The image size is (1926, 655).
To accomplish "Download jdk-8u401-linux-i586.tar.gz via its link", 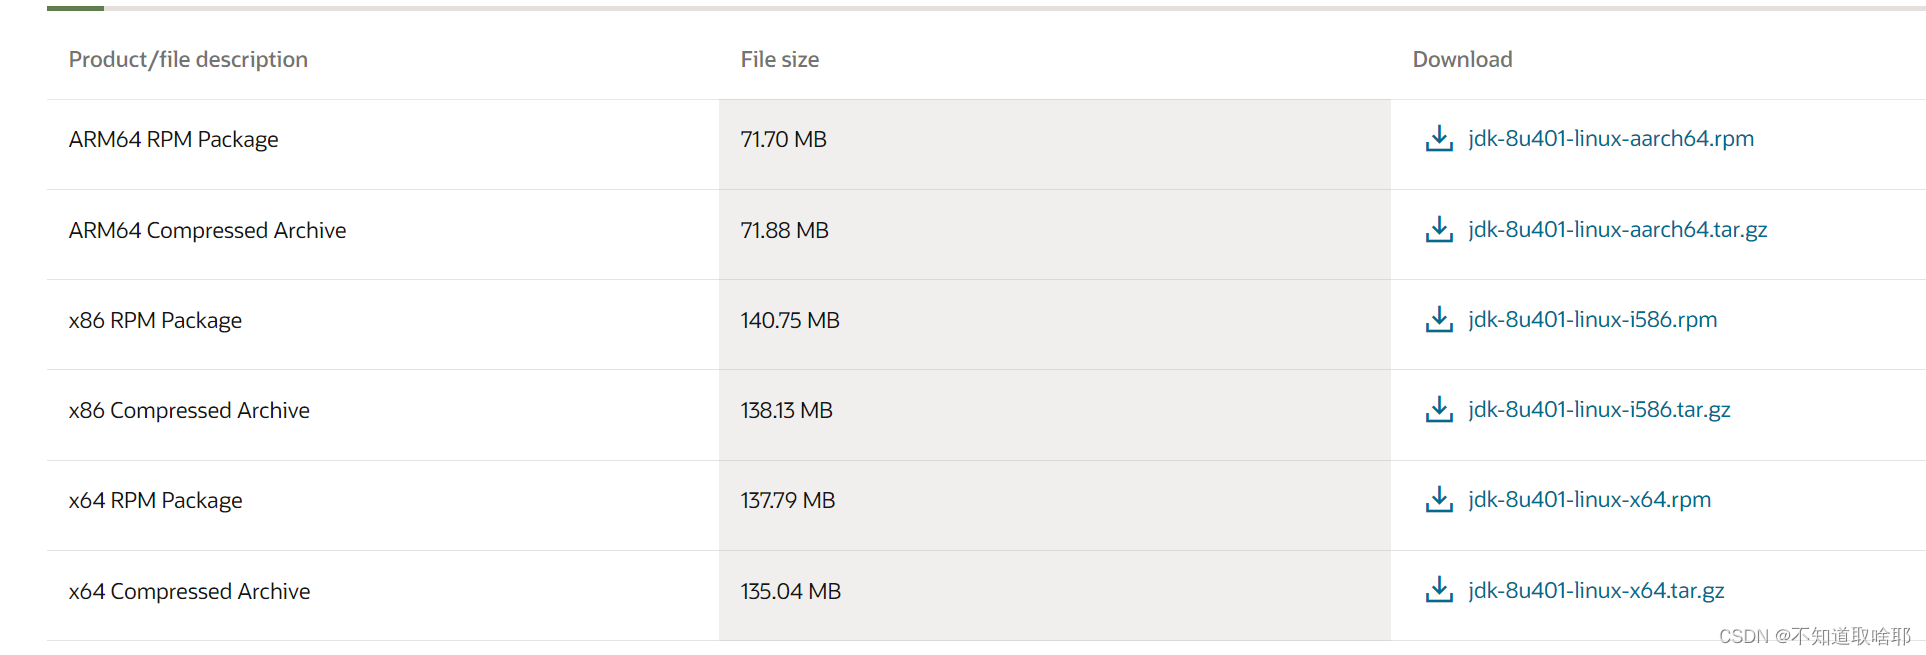I will (1599, 410).
